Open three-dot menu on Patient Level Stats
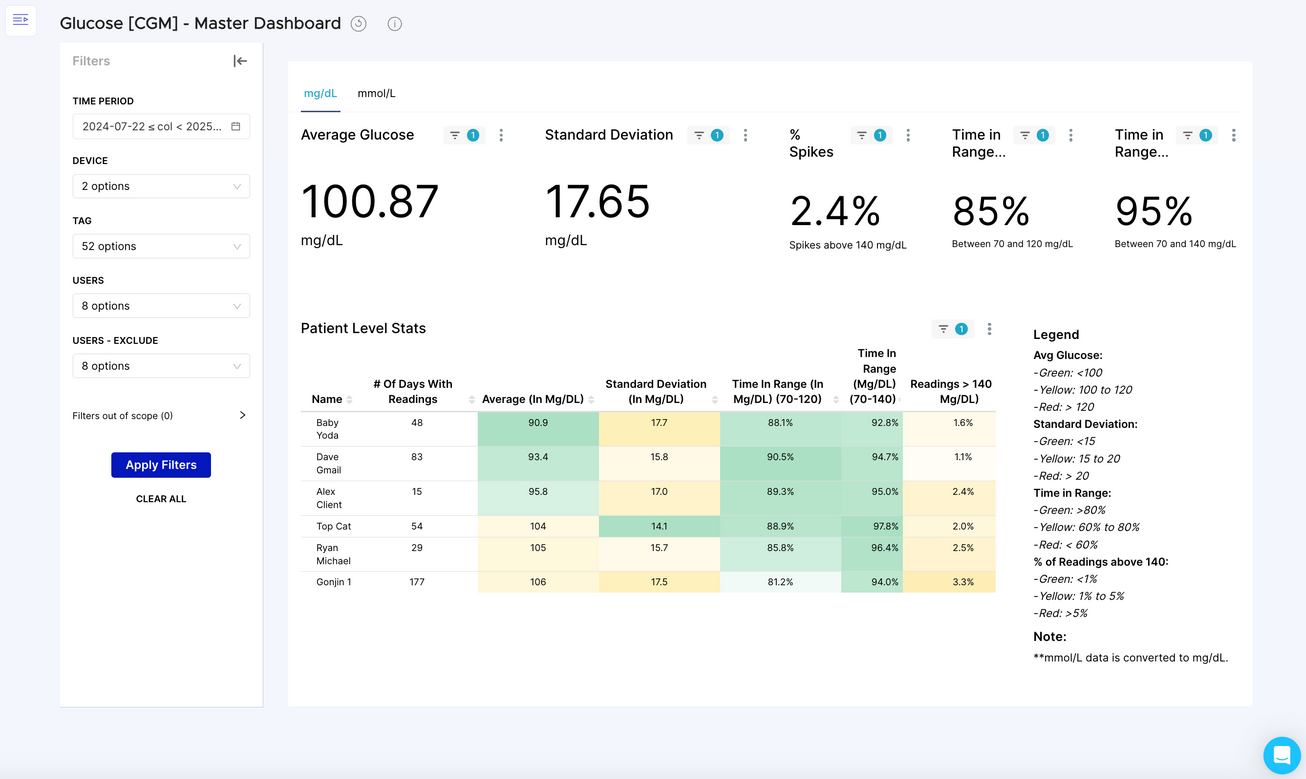 [x=989, y=329]
